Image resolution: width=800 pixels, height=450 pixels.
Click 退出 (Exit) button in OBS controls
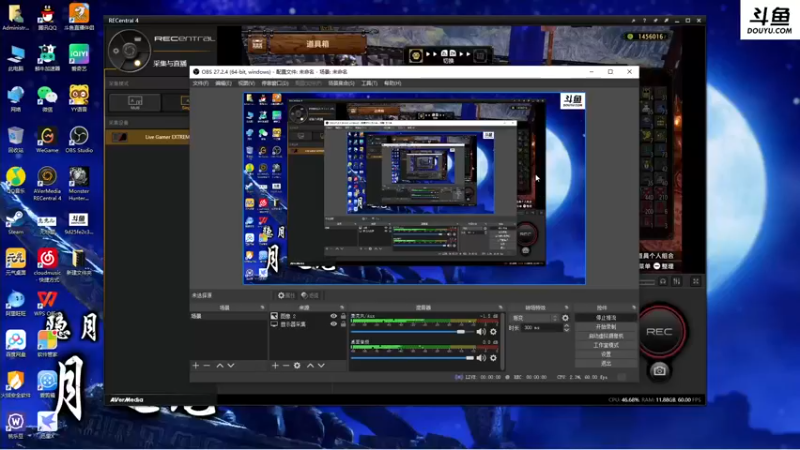[606, 363]
